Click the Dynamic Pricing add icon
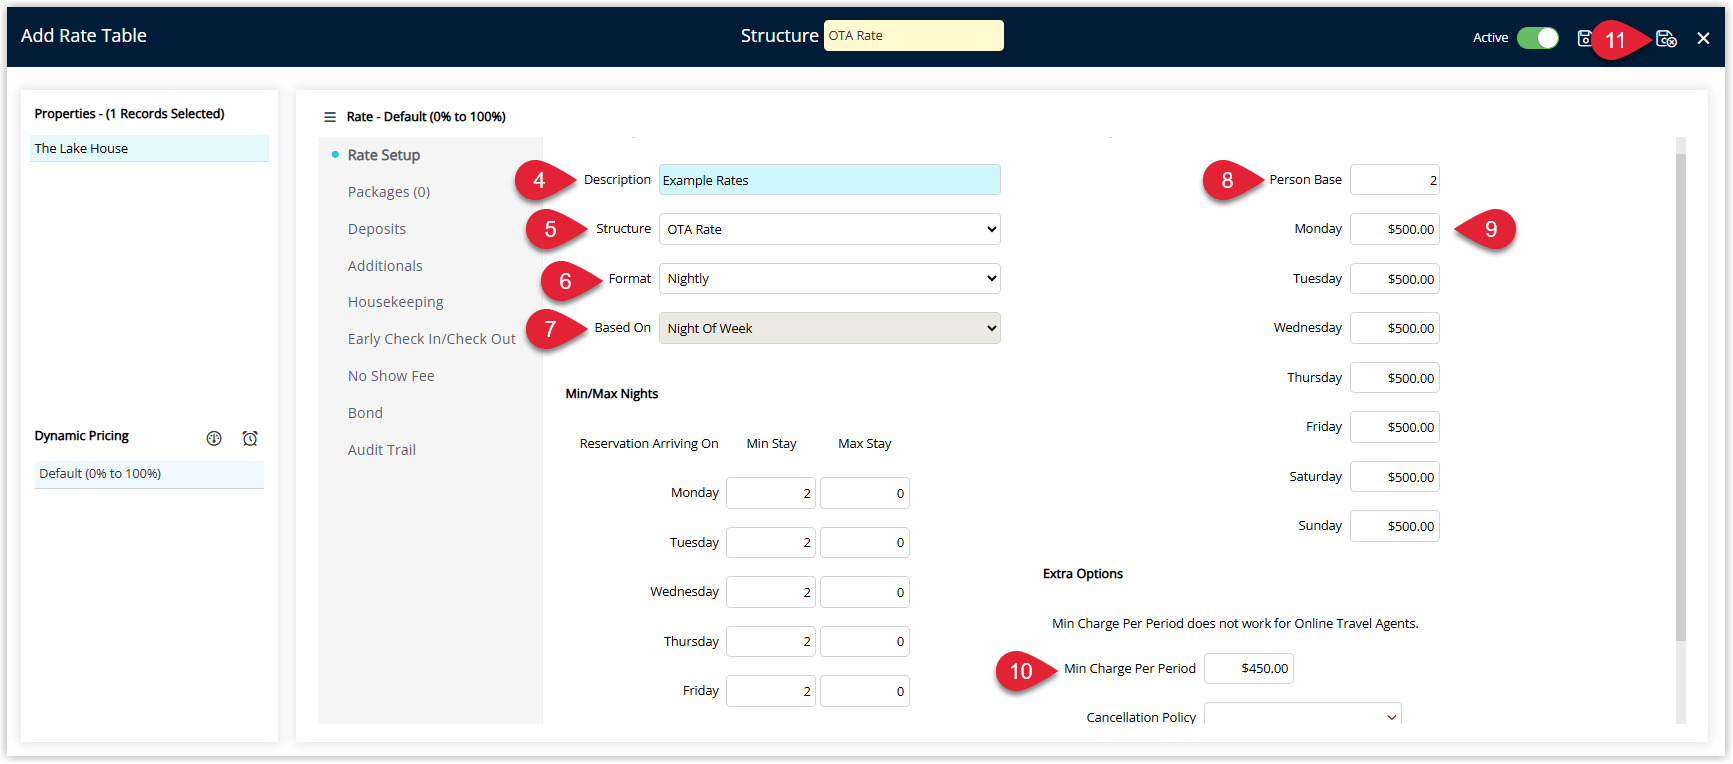Screen dimensions: 1733x764 click(x=214, y=438)
